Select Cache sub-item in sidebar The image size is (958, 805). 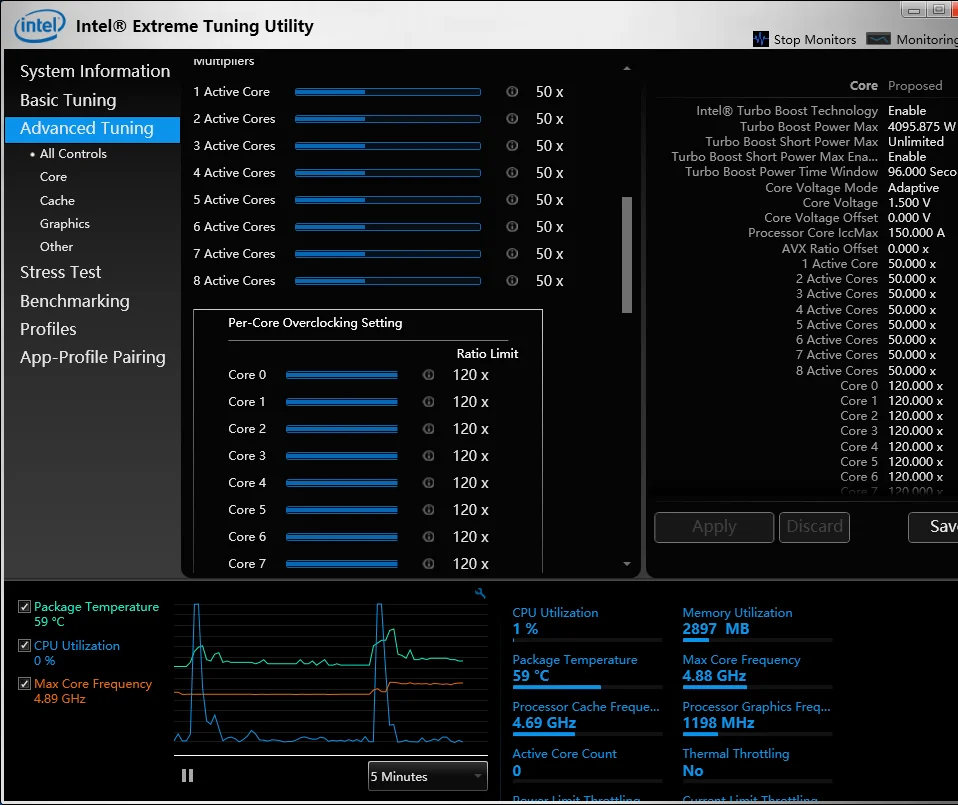(x=57, y=200)
